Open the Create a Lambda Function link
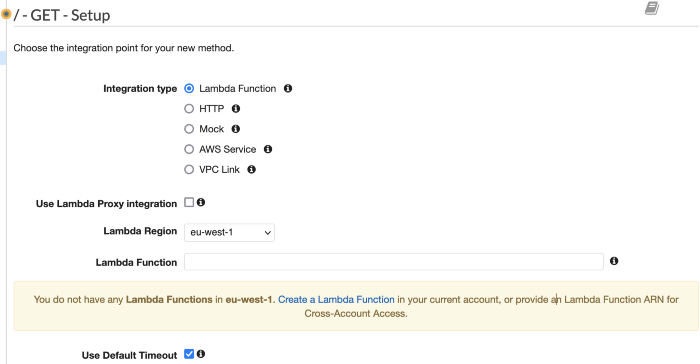Image resolution: width=700 pixels, height=364 pixels. [x=336, y=299]
